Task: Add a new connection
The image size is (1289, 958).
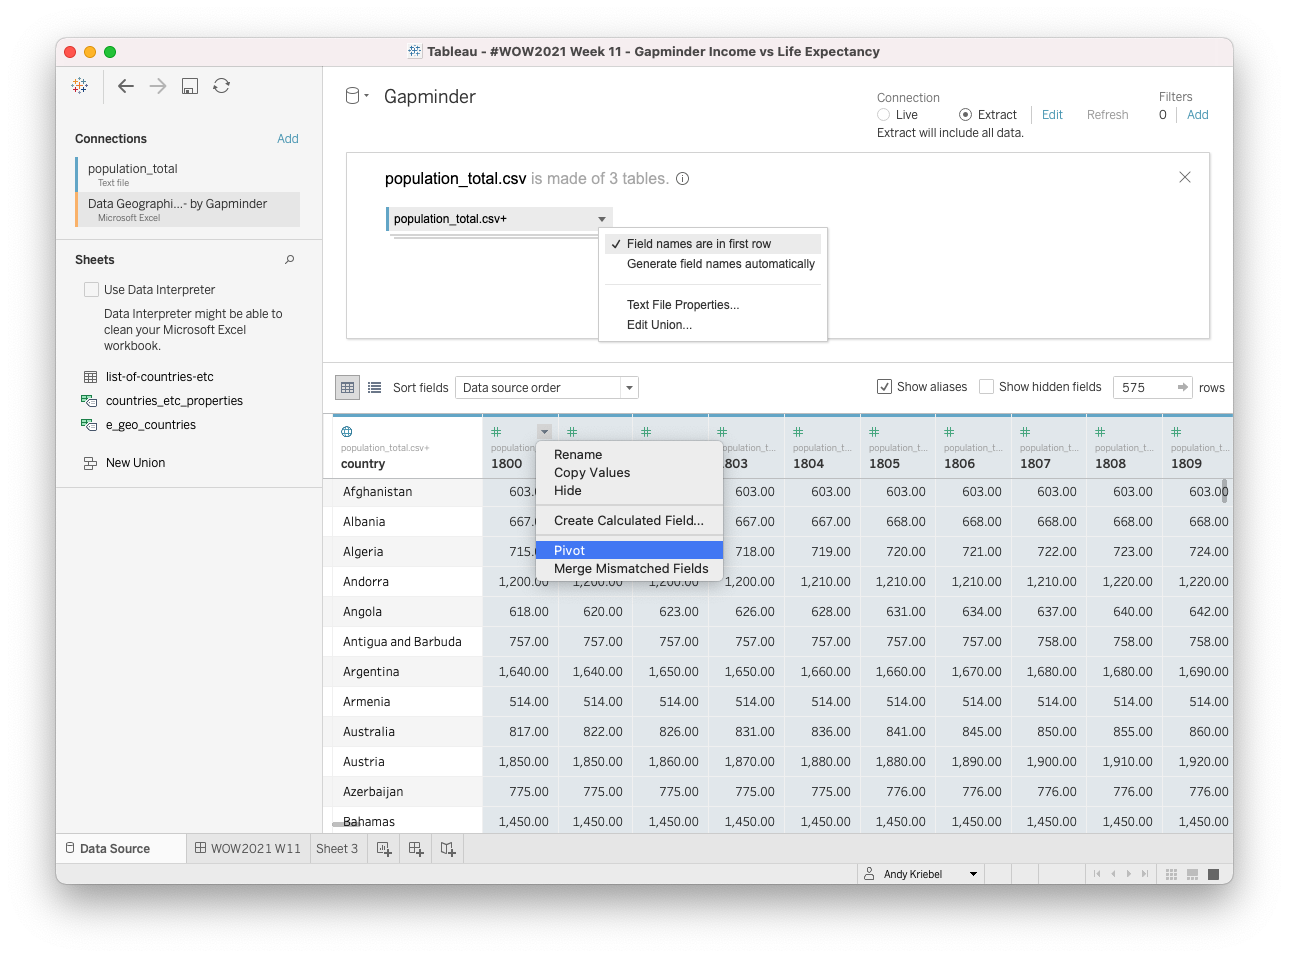Action: coord(288,139)
